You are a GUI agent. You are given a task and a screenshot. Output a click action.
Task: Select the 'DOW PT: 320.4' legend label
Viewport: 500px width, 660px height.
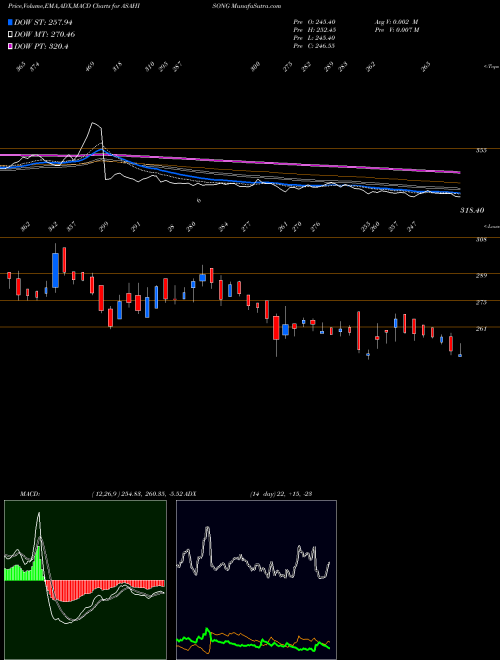coord(41,46)
